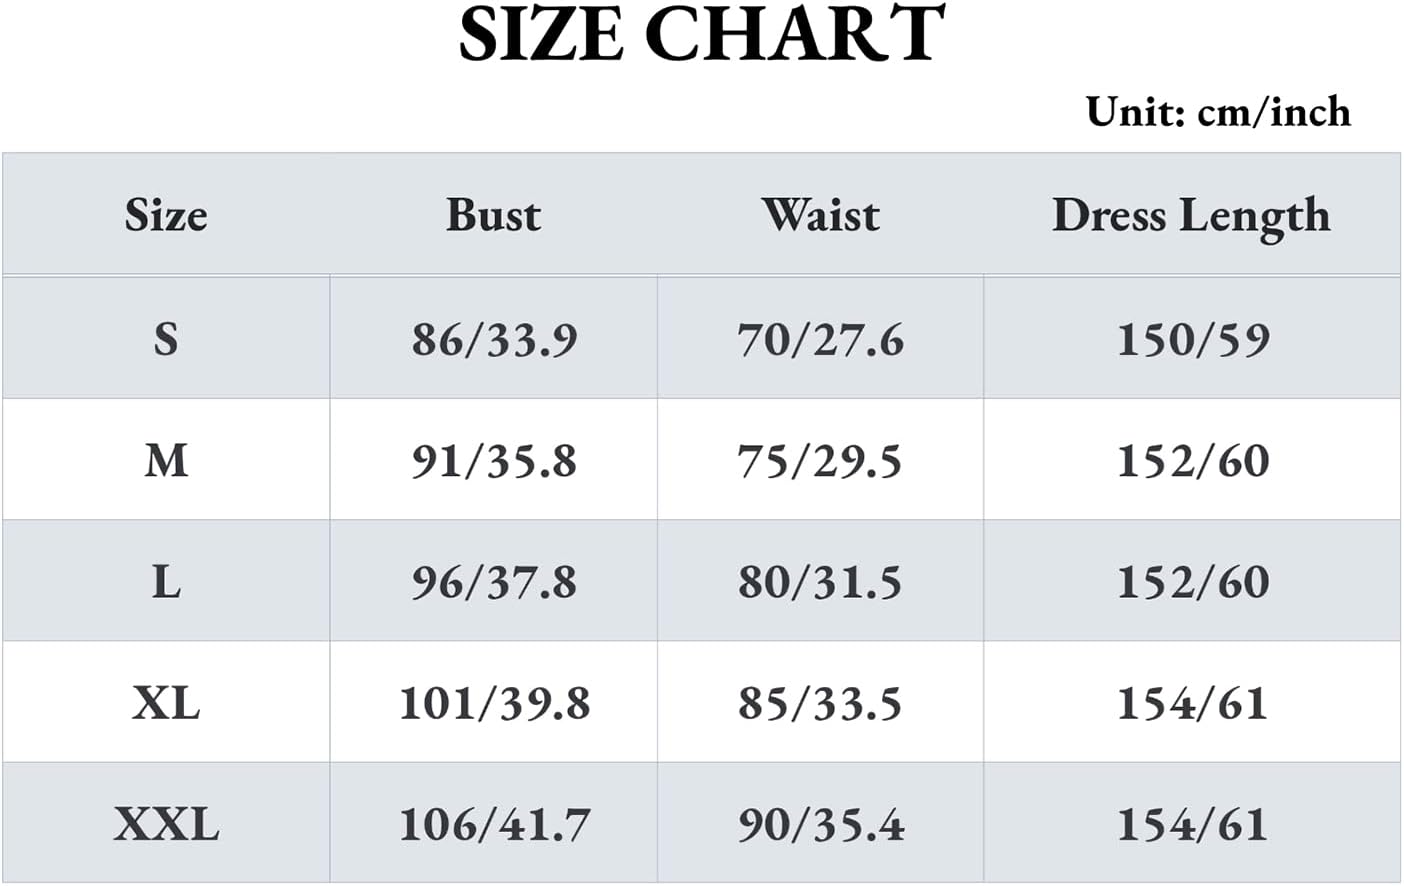Click bust value 106/41.7

point(494,825)
